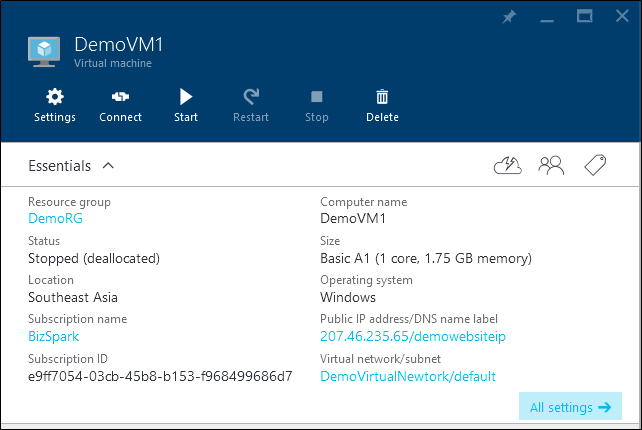
Task: Open the Settings gear icon
Action: pyautogui.click(x=55, y=97)
